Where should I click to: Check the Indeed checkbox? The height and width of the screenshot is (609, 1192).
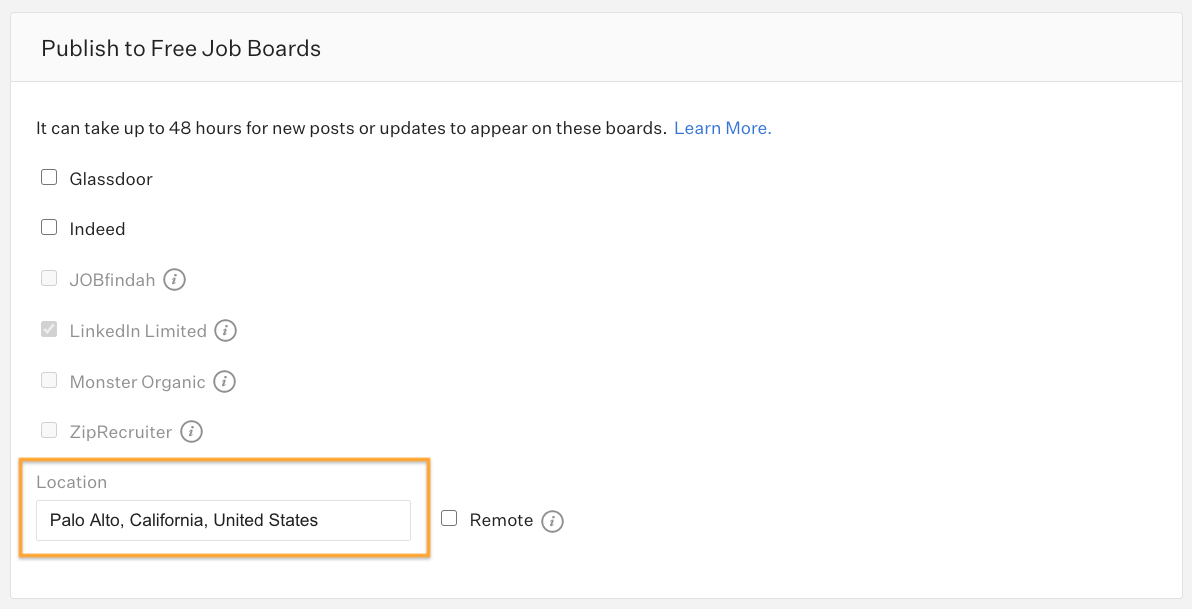(49, 227)
